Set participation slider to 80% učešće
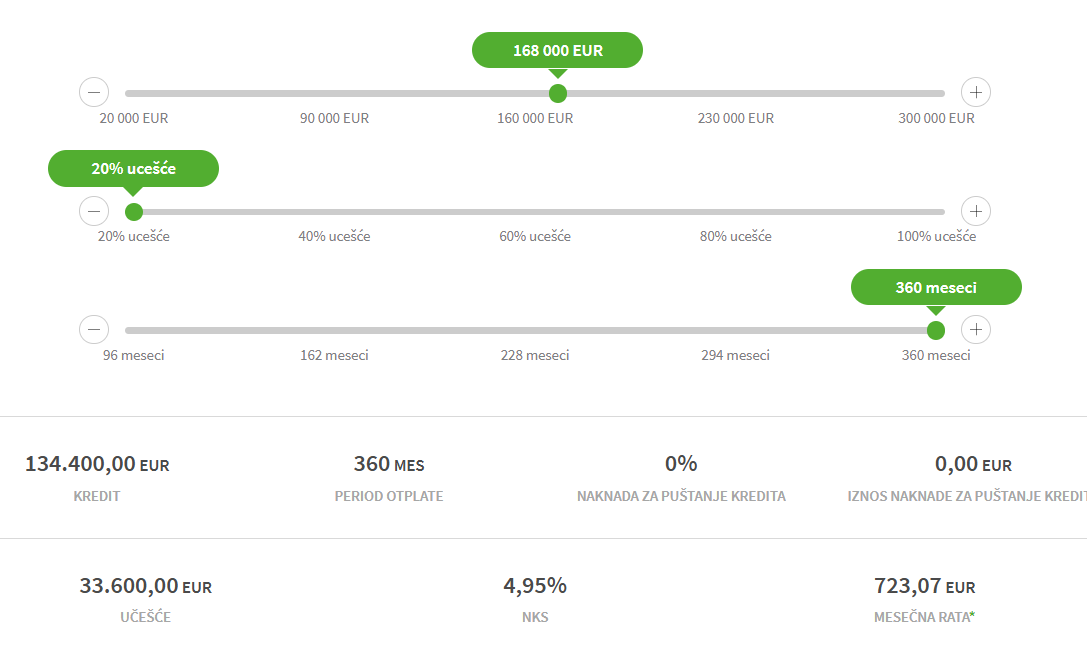Screen dimensions: 1087x654 tap(736, 211)
